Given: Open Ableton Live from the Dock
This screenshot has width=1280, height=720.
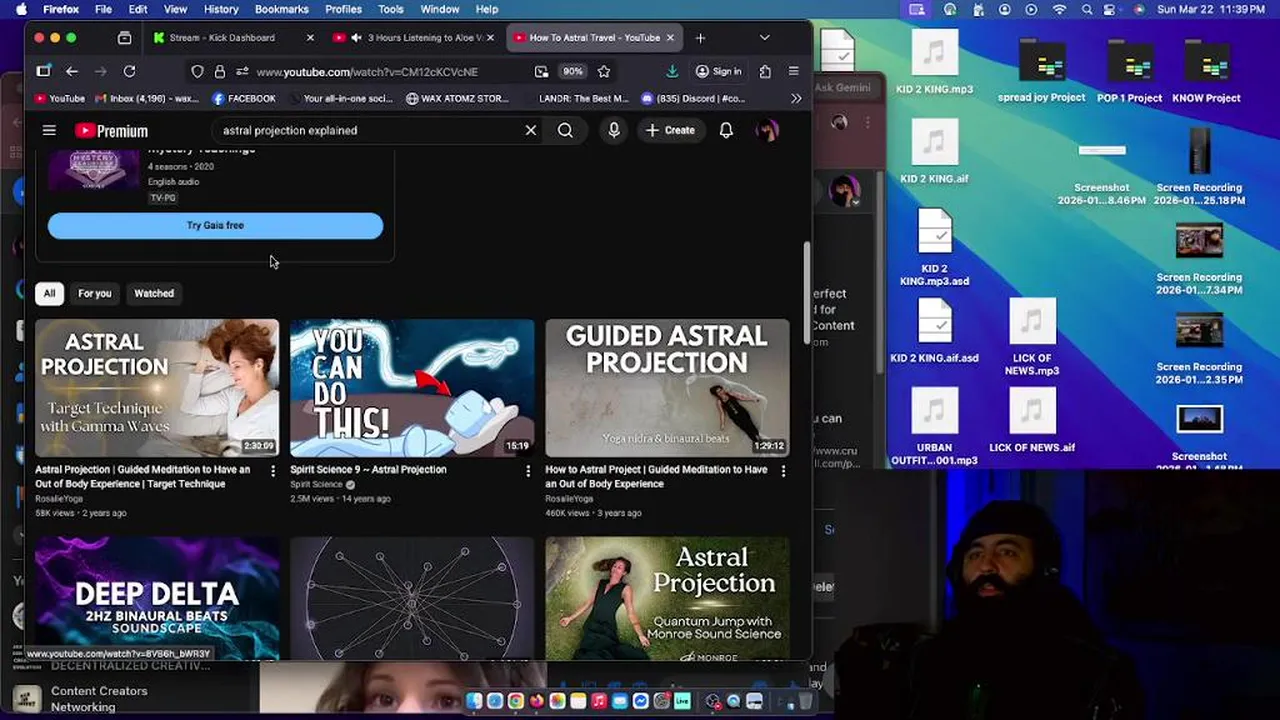Looking at the screenshot, I should tap(682, 701).
